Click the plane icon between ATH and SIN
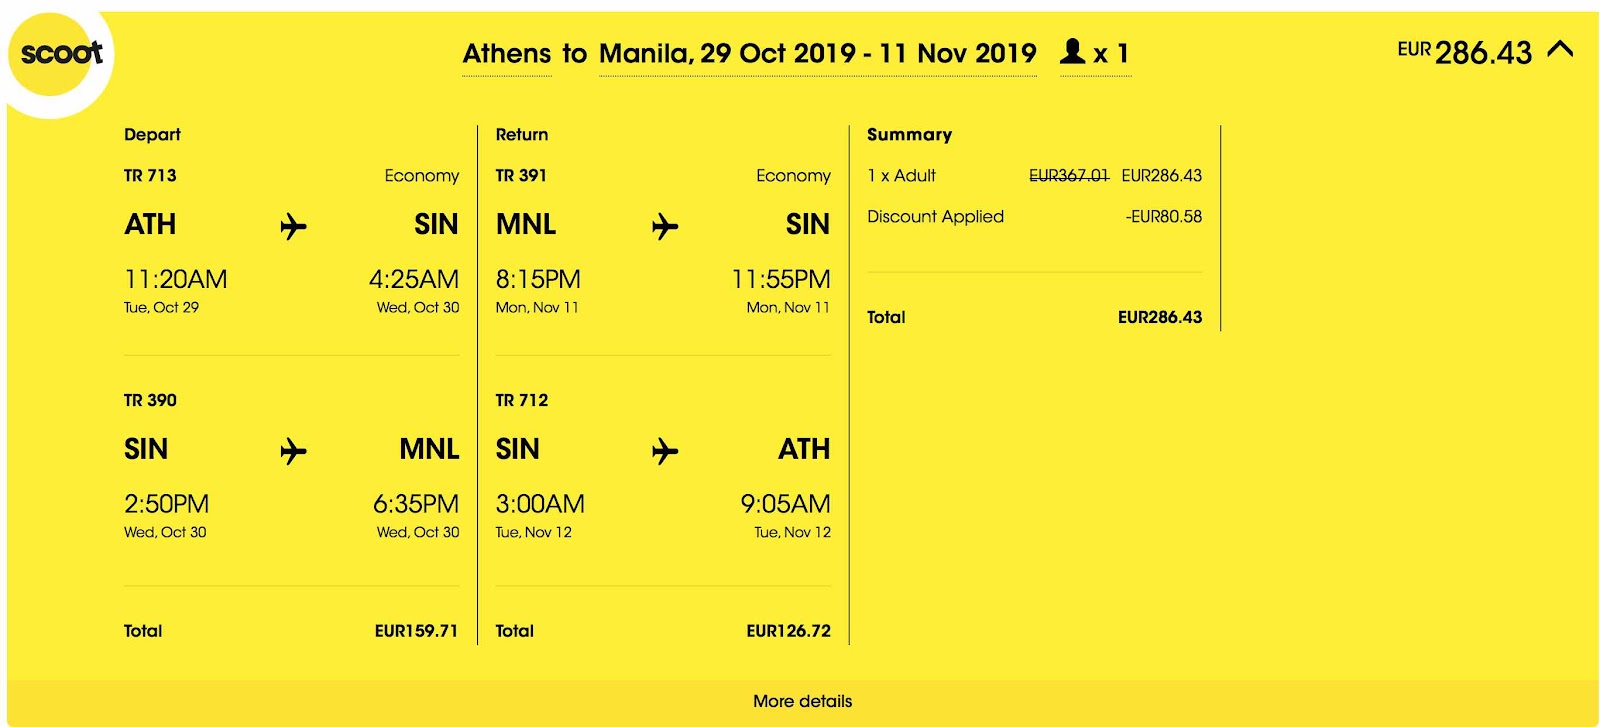Viewport: 1600px width, 727px height. (x=293, y=227)
